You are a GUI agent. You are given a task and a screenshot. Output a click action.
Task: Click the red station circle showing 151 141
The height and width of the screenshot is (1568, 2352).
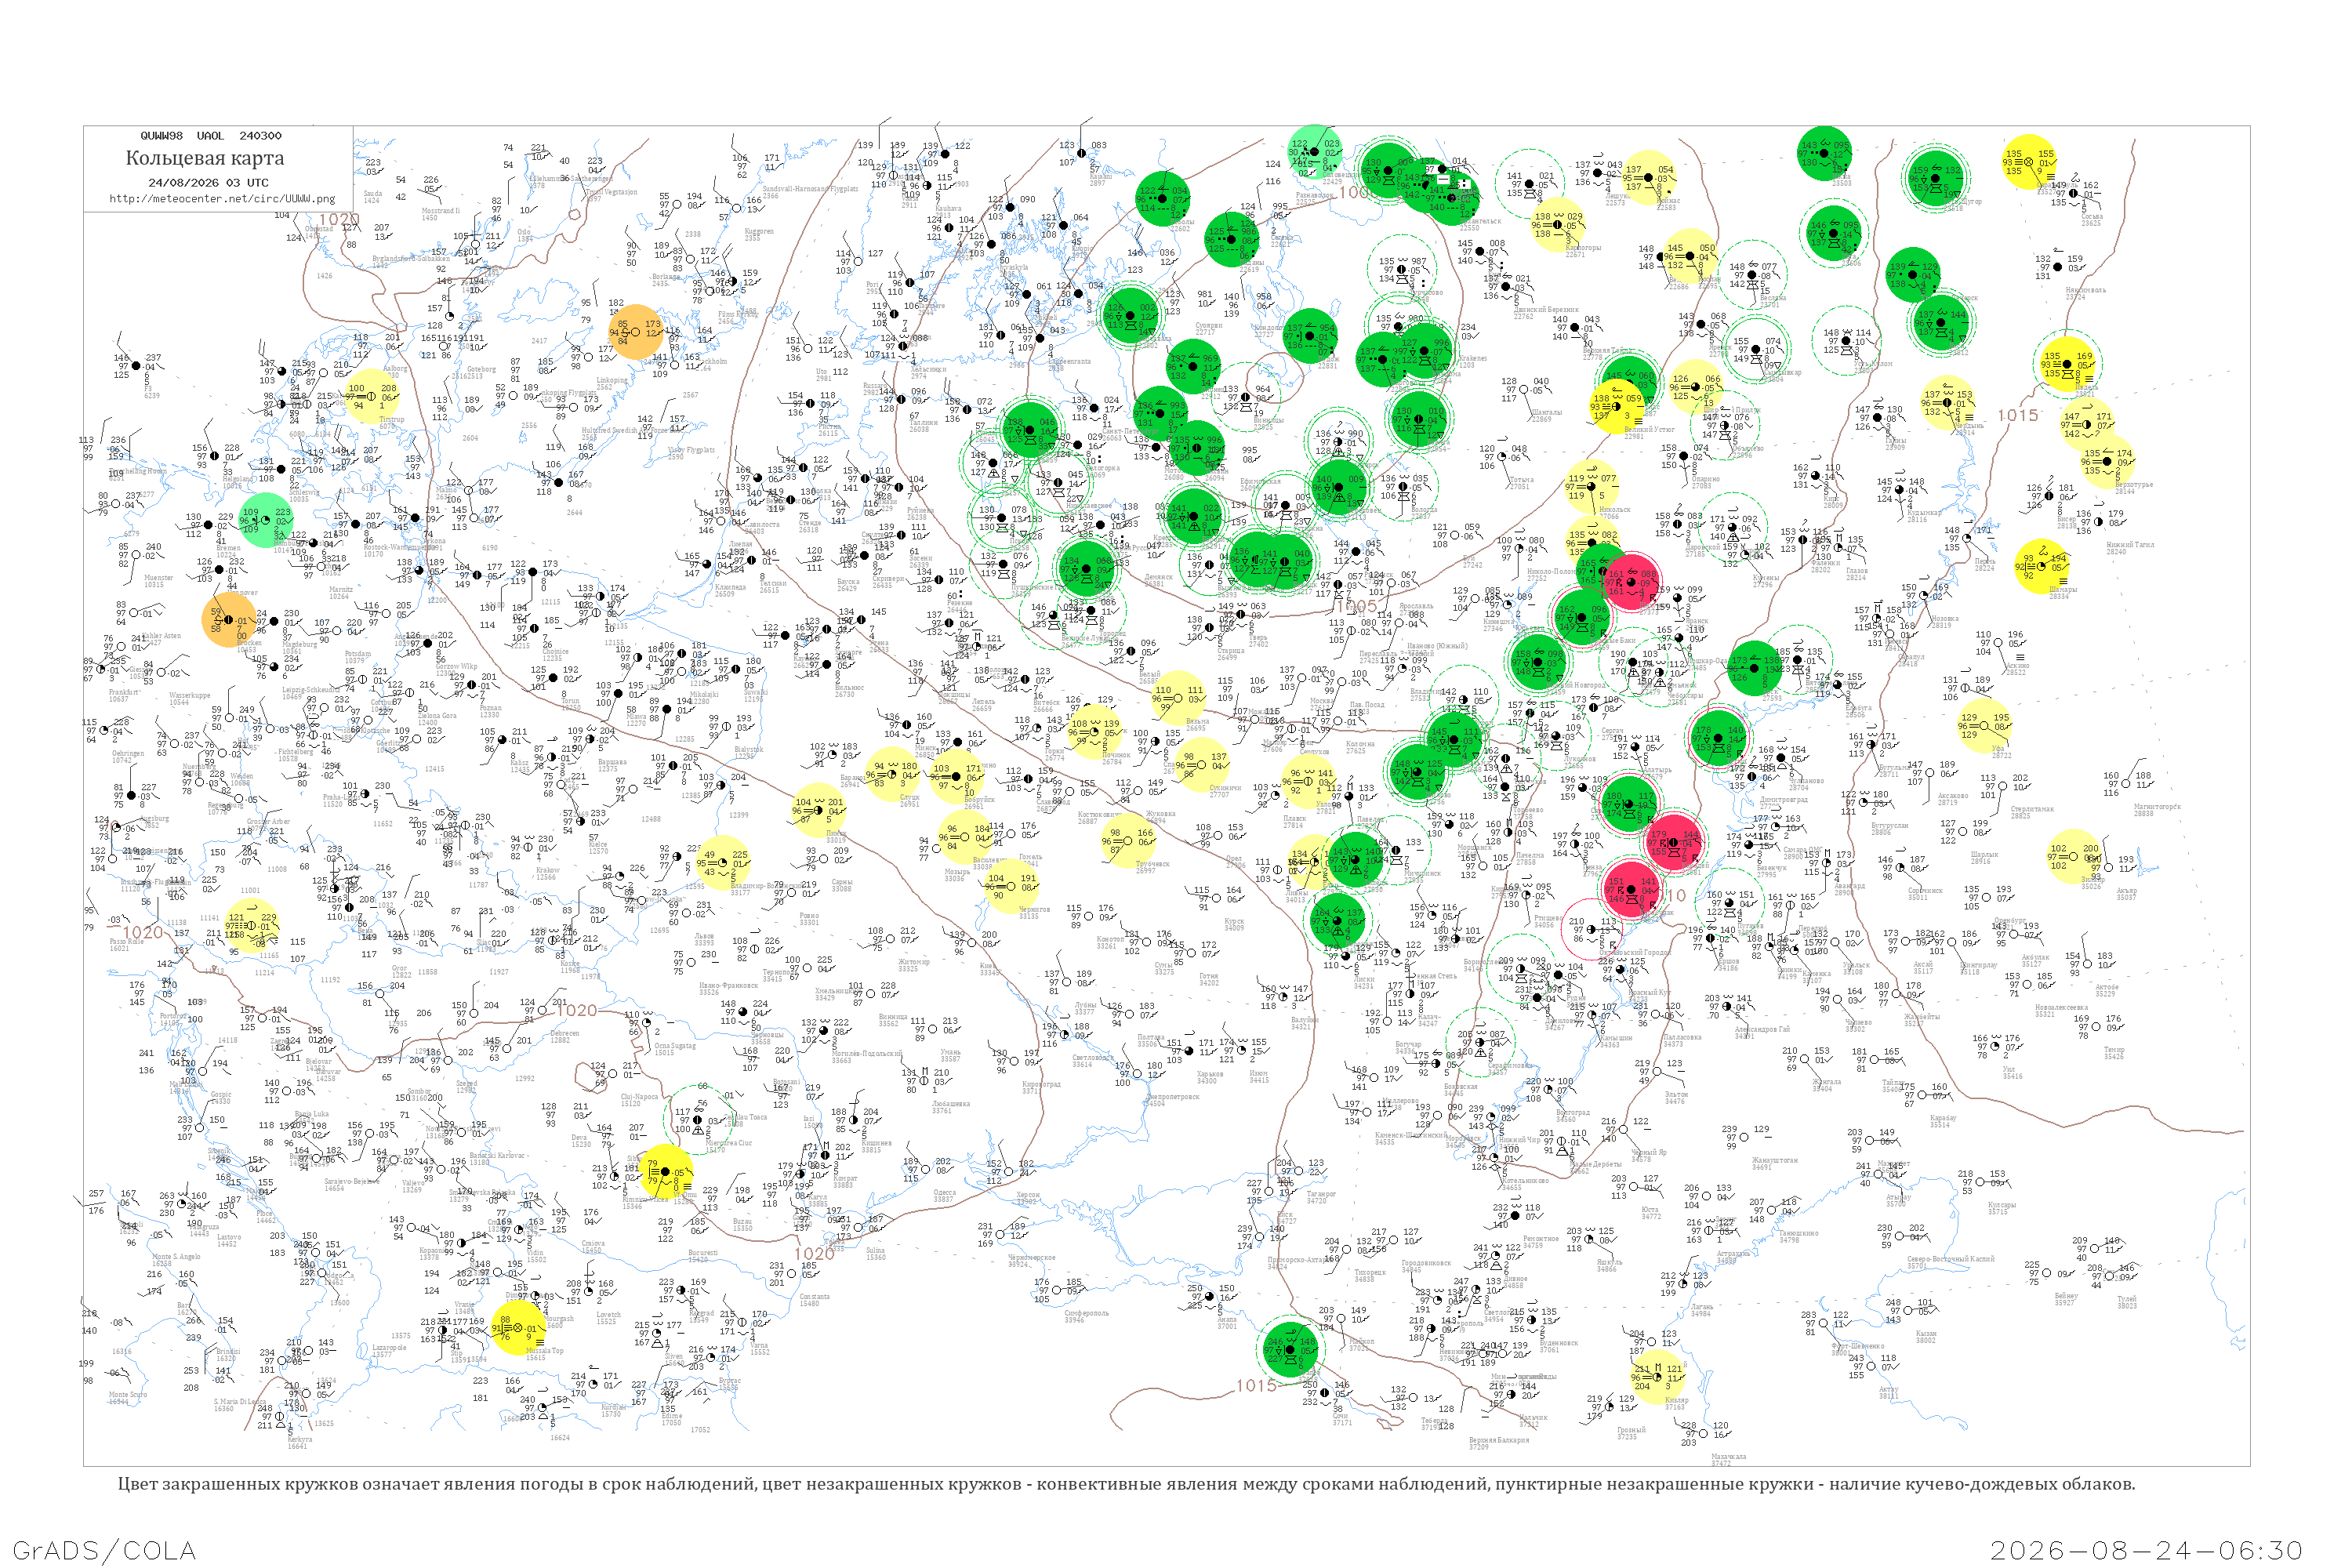pos(1630,889)
